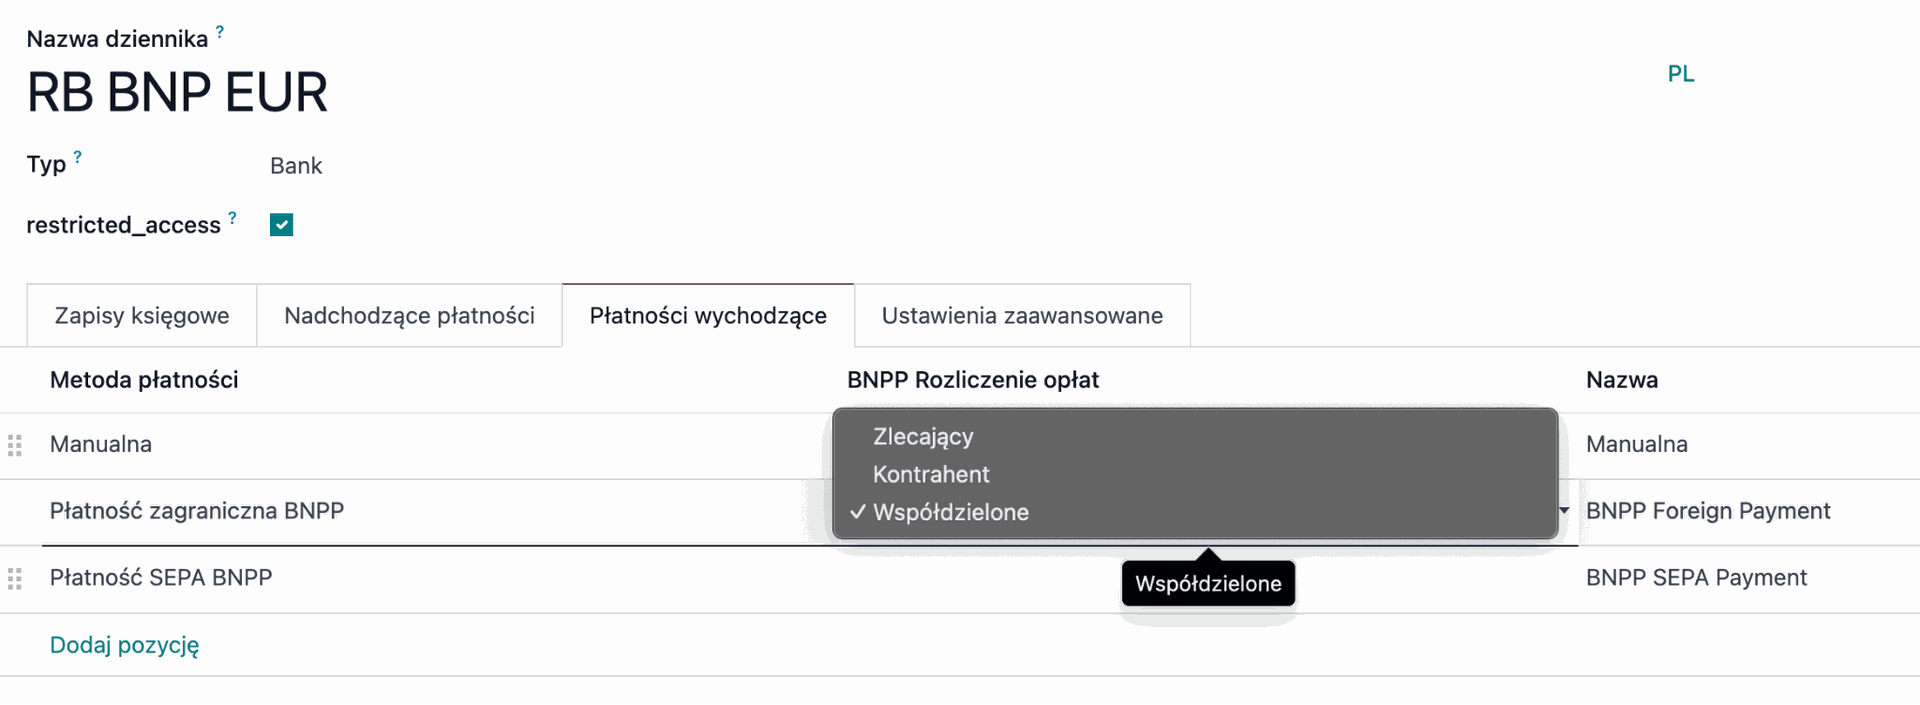The width and height of the screenshot is (1920, 705).
Task: Click help question mark next to restricted_access
Action: (233, 217)
